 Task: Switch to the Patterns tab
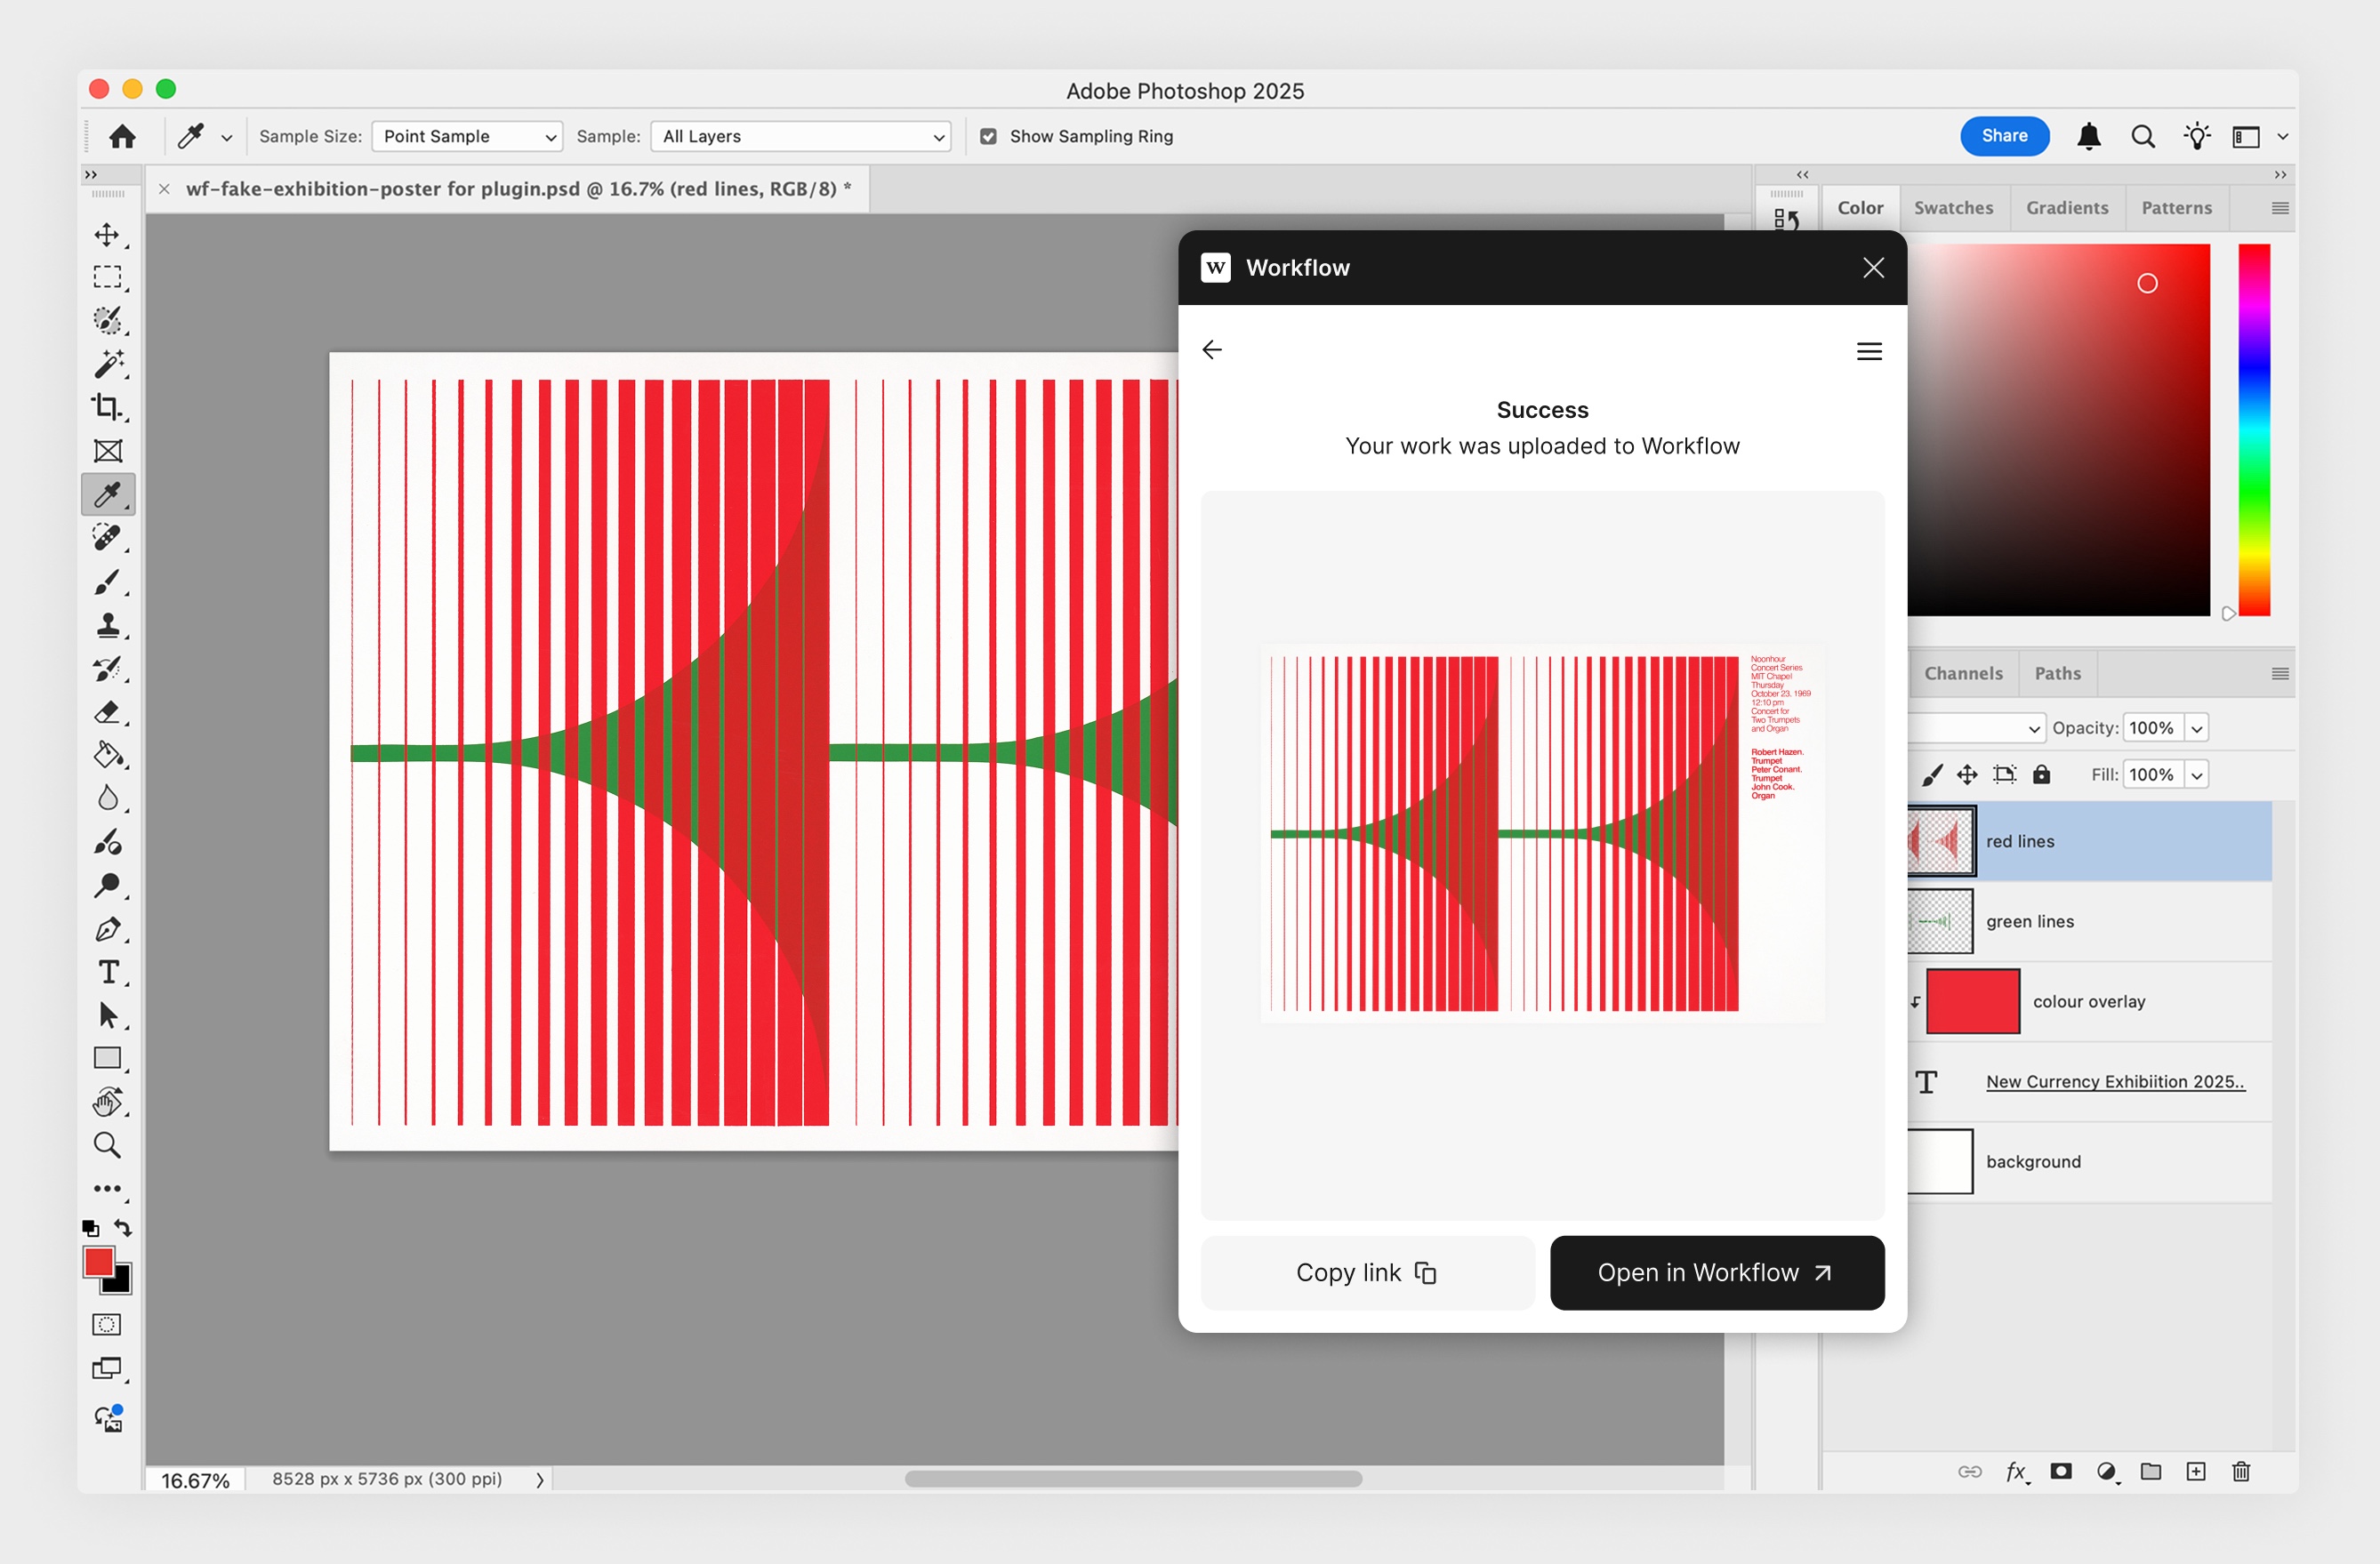pyautogui.click(x=2176, y=208)
